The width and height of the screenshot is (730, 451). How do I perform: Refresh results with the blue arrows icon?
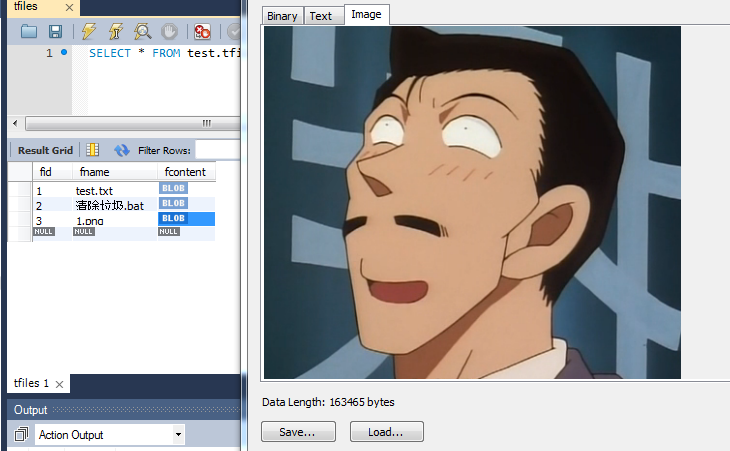(122, 150)
